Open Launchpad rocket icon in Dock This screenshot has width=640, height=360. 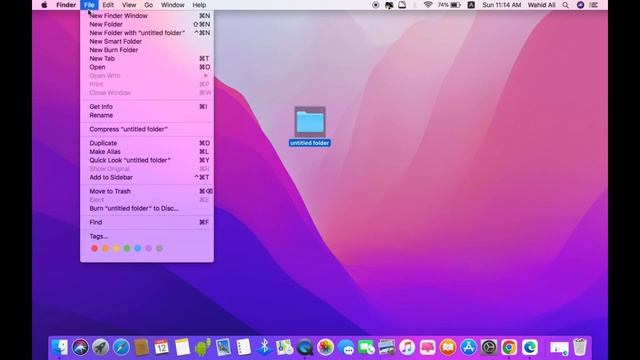point(101,347)
